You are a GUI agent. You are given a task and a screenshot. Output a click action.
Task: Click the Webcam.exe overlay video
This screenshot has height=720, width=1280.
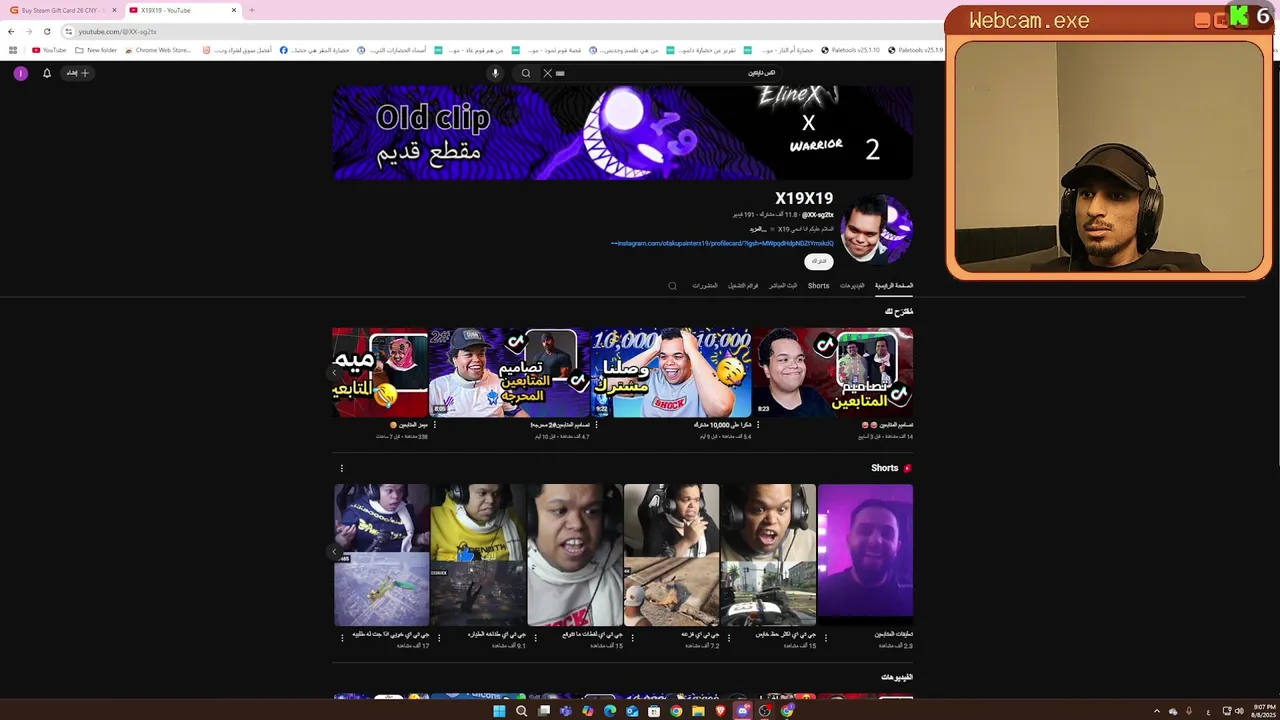[1108, 156]
